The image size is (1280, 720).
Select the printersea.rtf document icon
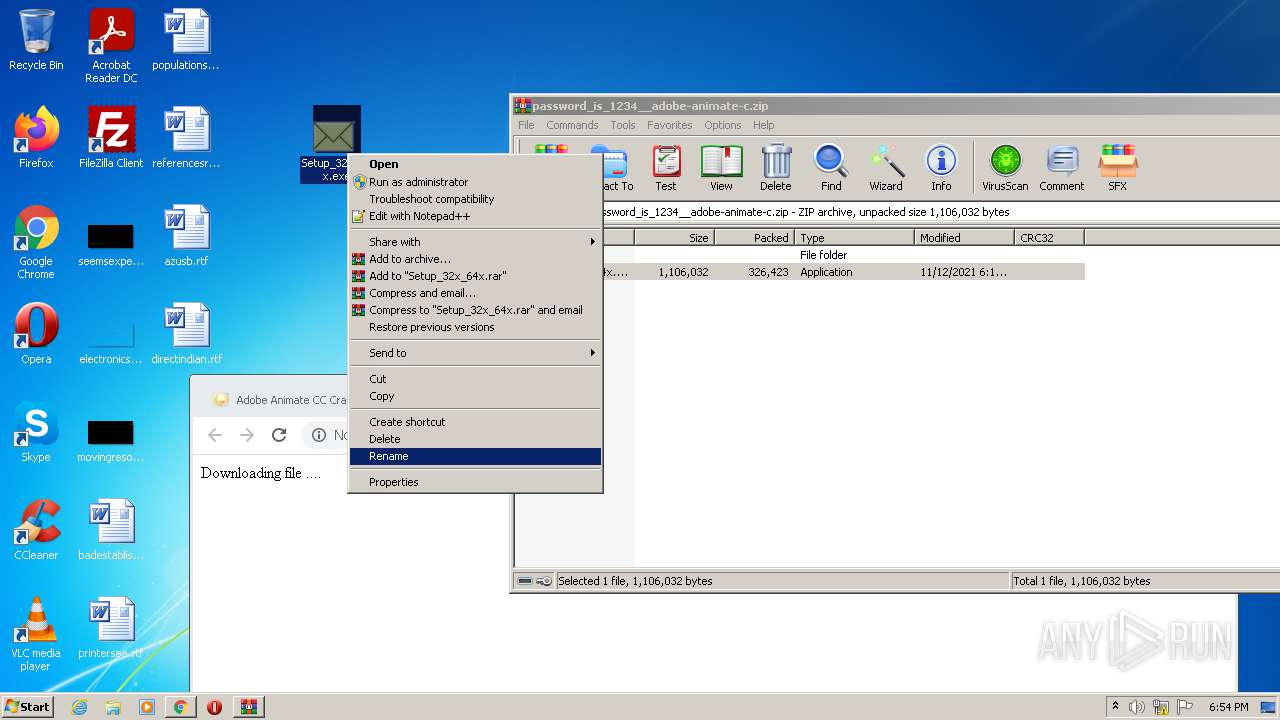[111, 628]
